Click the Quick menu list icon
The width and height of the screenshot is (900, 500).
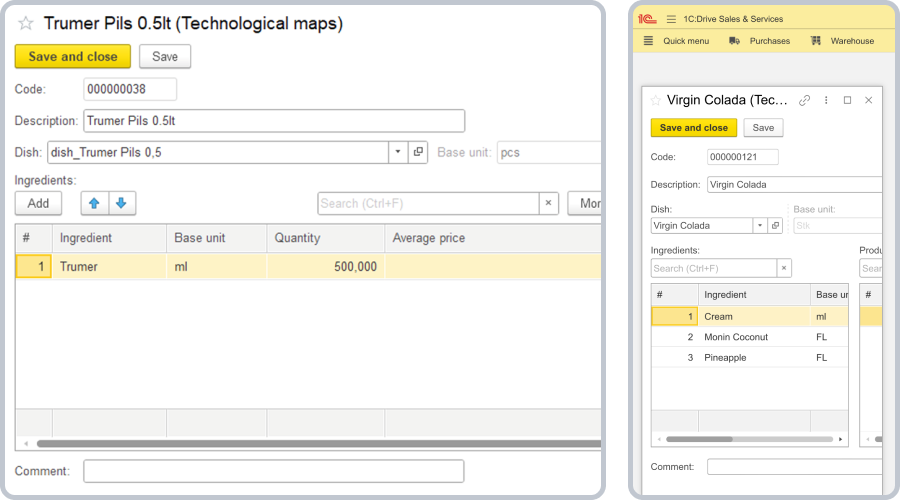tap(648, 41)
